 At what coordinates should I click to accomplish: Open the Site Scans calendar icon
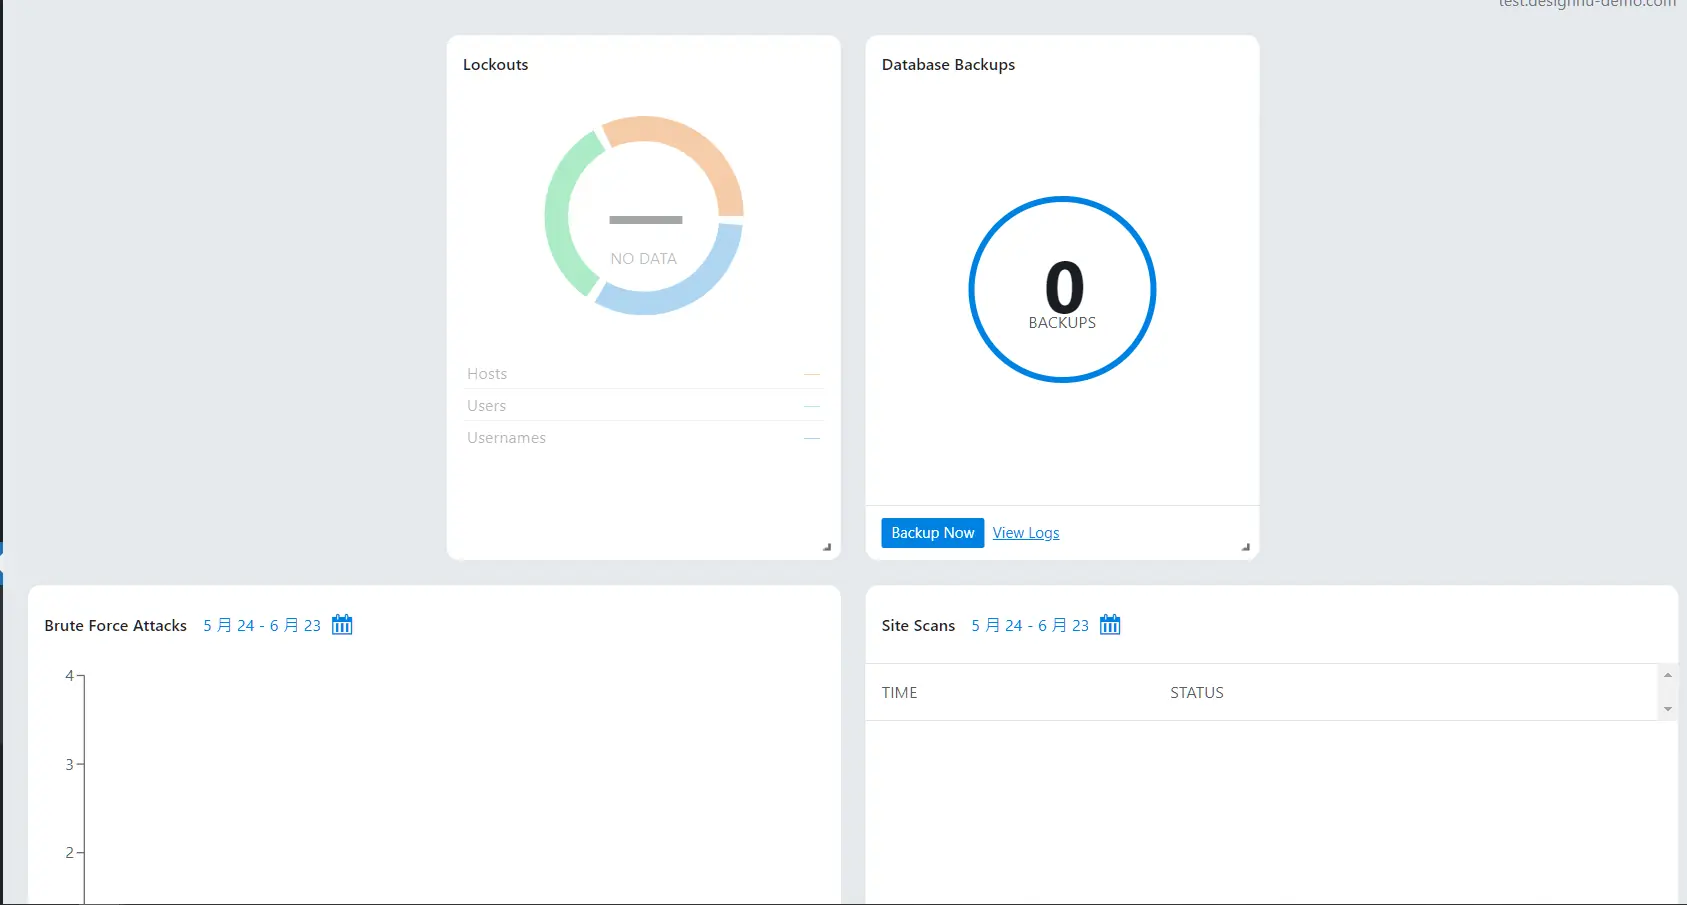click(1110, 625)
